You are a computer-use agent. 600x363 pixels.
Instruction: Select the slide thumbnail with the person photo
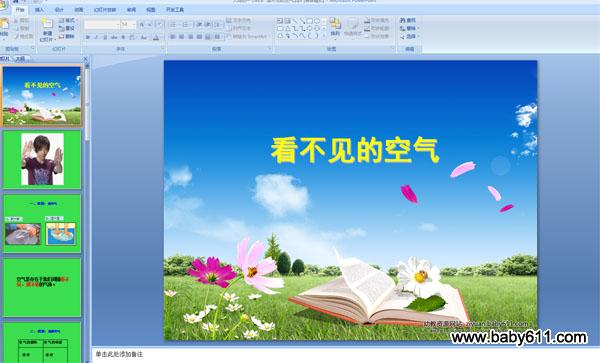42,159
